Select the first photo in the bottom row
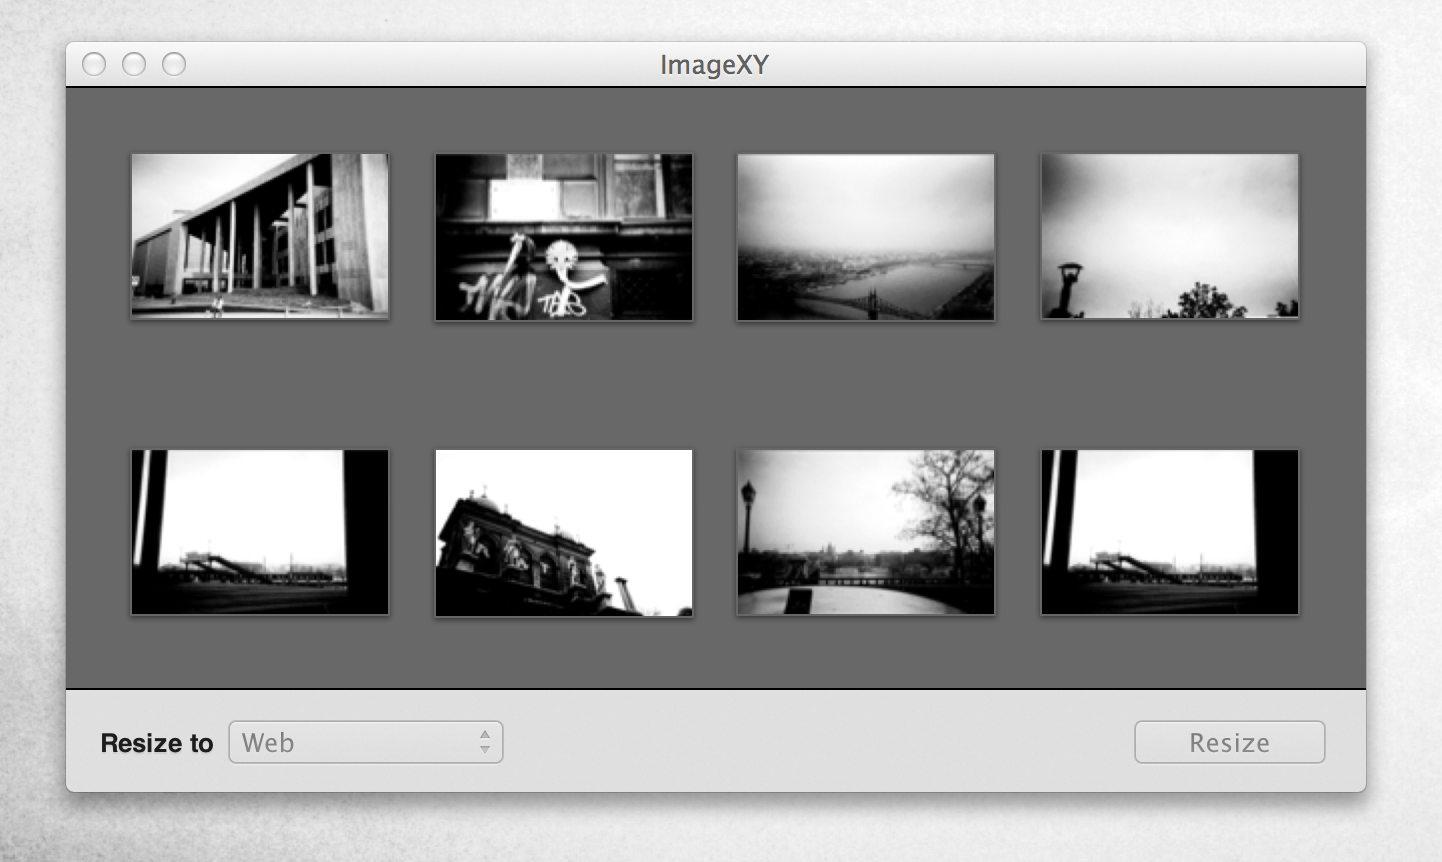The image size is (1442, 862). point(260,532)
